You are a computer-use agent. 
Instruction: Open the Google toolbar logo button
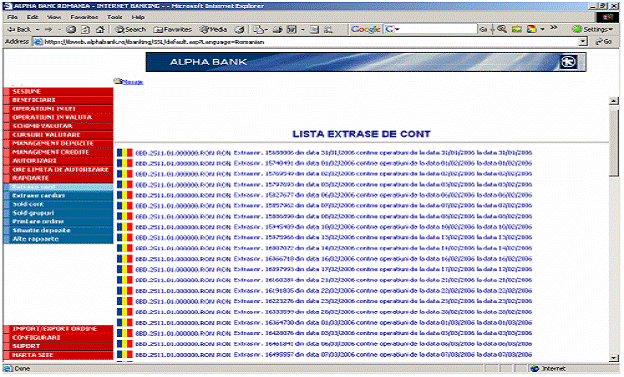point(365,29)
